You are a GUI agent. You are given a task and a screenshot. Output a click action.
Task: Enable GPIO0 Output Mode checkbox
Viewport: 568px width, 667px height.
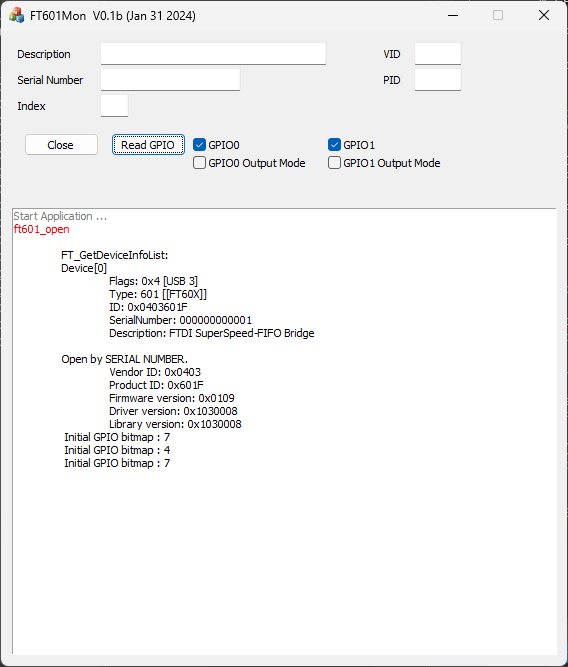(199, 163)
